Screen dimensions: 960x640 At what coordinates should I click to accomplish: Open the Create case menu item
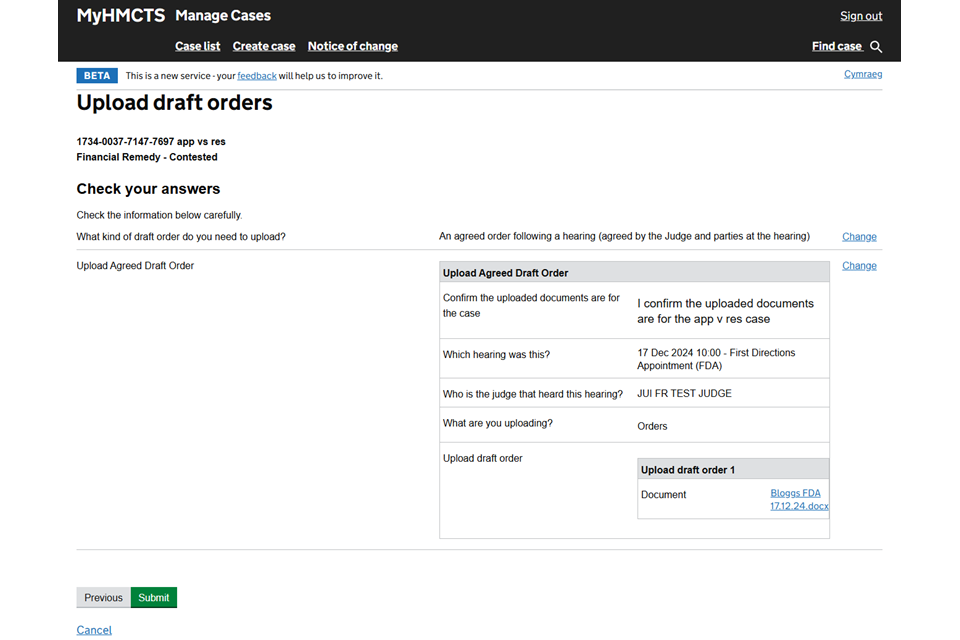pos(264,46)
